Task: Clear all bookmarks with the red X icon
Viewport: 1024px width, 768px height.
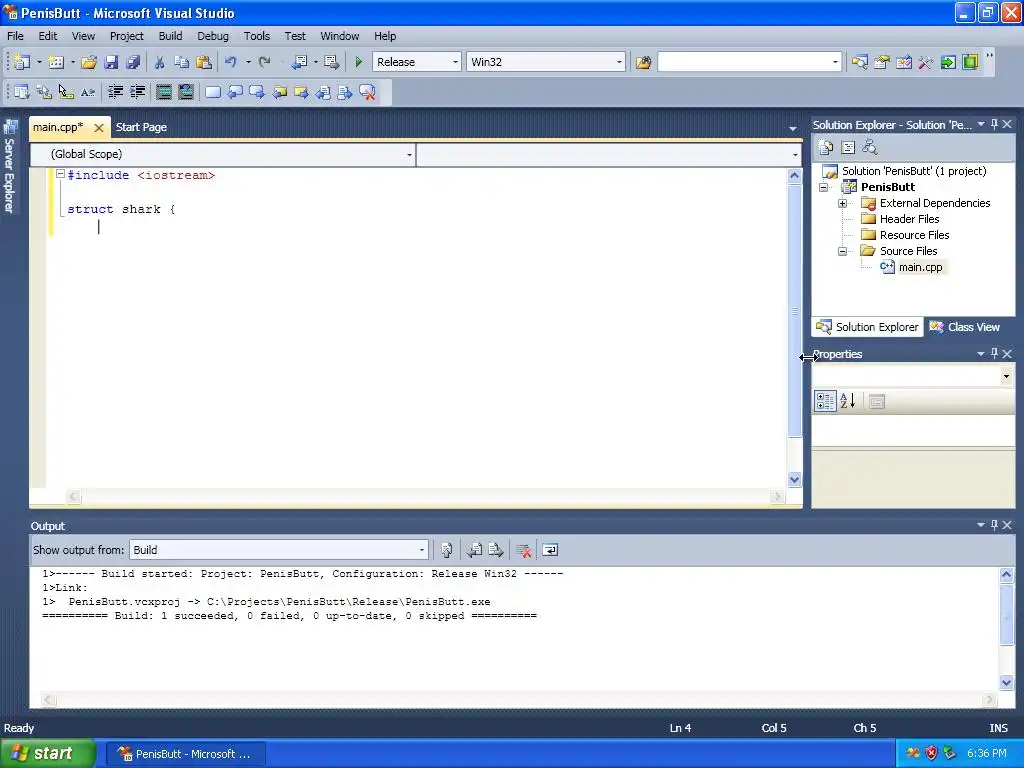Action: 368,92
